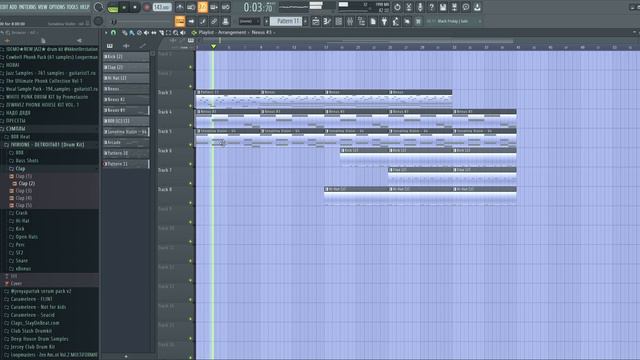Open the EDIT menu
This screenshot has height=360, width=640.
(4, 7)
